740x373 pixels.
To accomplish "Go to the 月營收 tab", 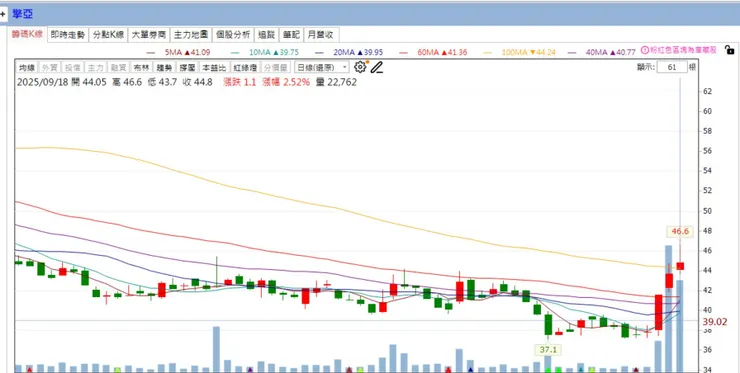I will [321, 34].
